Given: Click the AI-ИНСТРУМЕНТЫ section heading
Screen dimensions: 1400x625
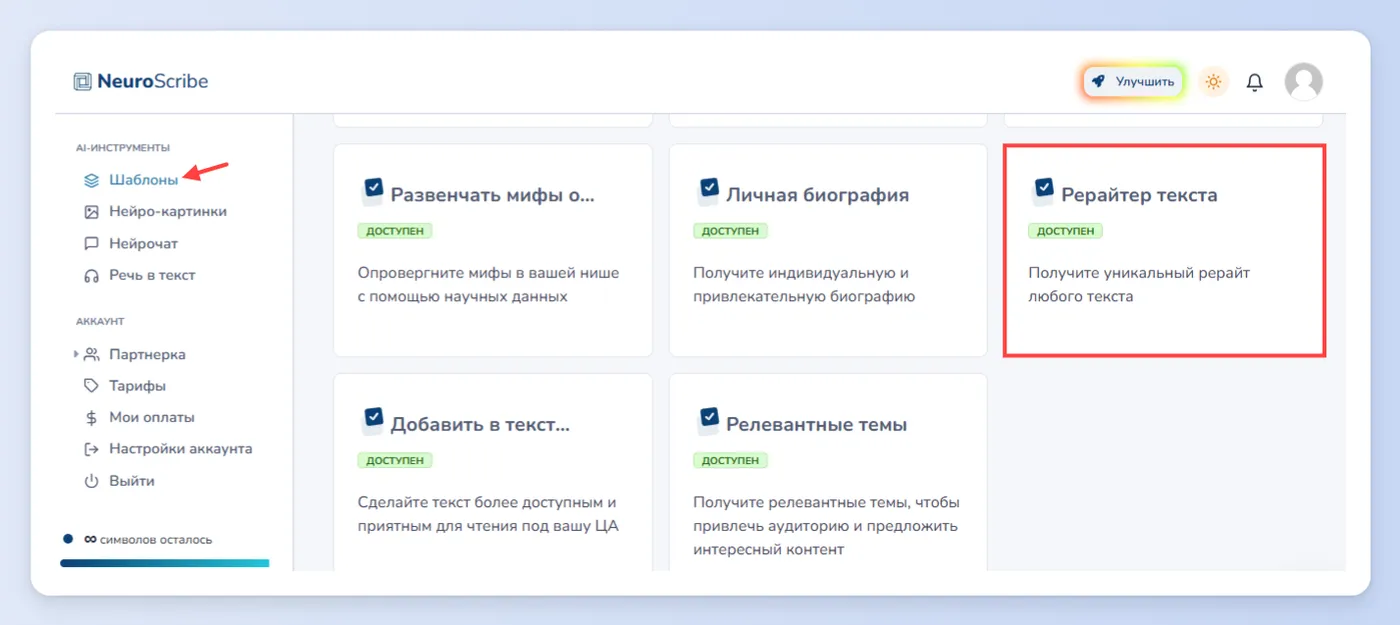Looking at the screenshot, I should tap(123, 148).
